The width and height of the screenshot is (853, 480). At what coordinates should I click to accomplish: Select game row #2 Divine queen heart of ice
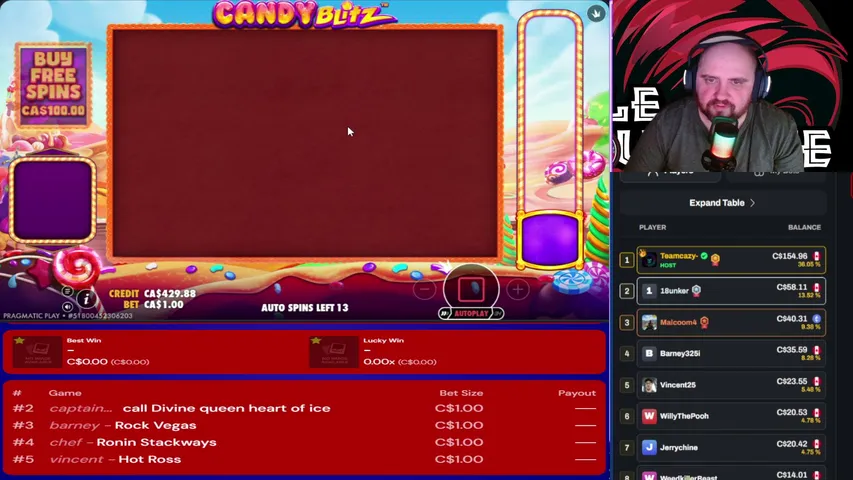point(305,408)
